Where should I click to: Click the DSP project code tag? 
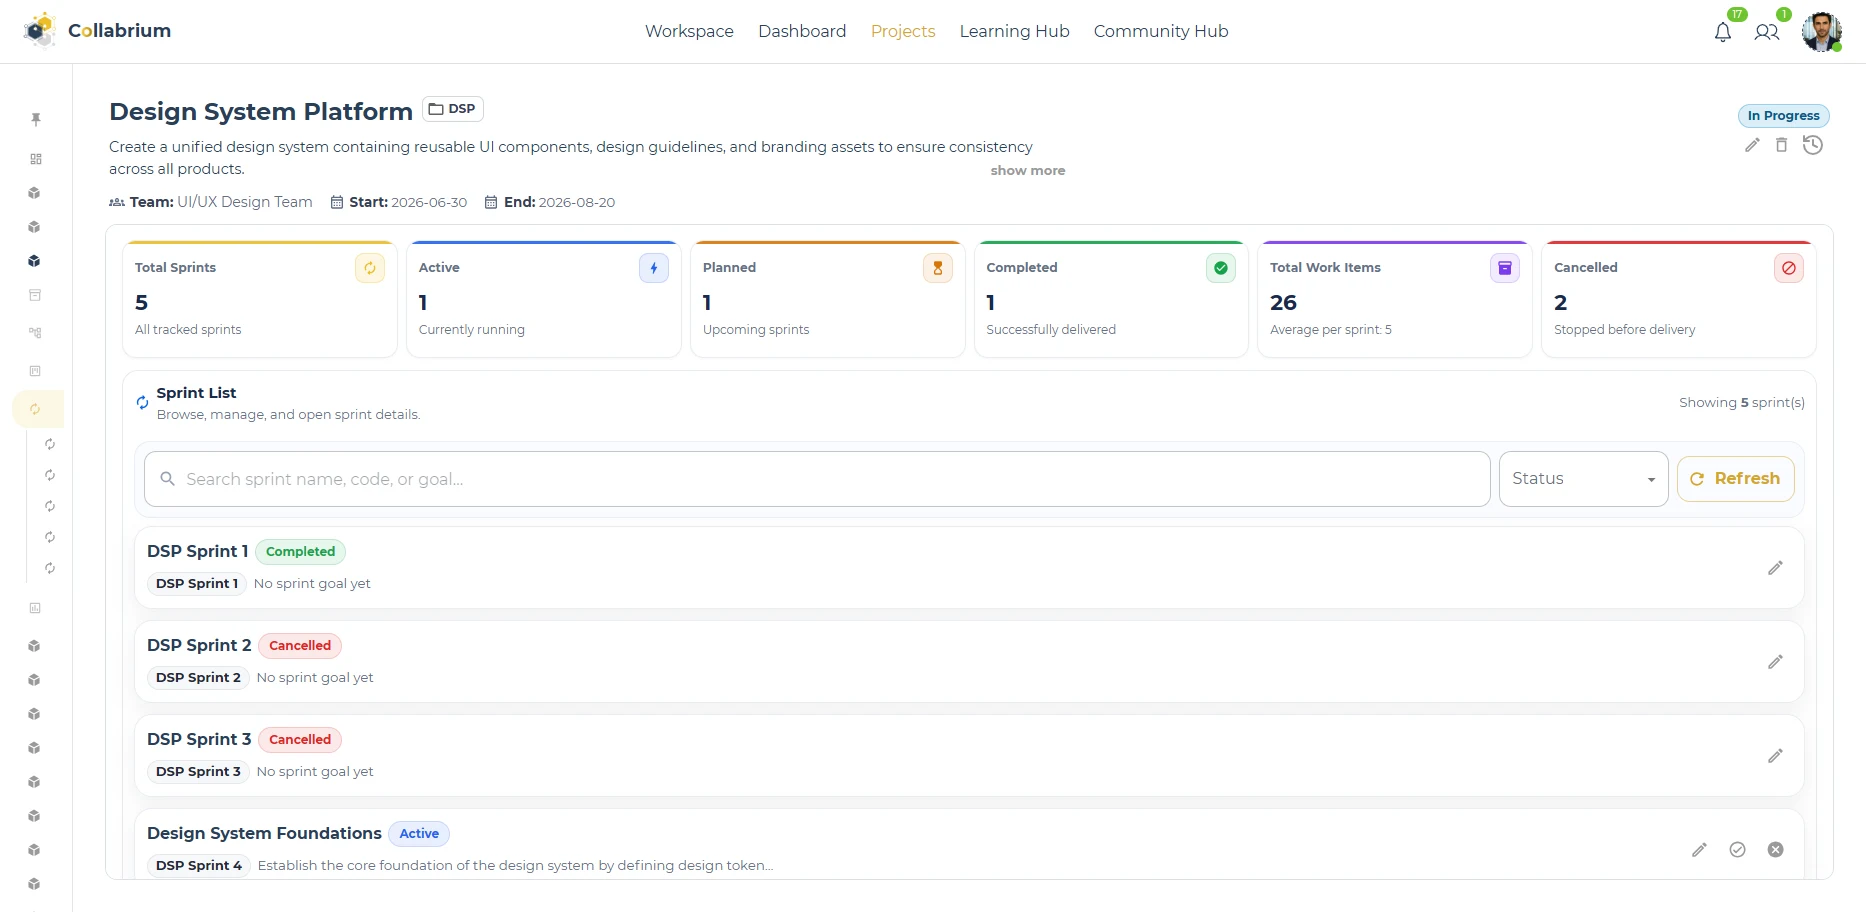[x=453, y=109]
